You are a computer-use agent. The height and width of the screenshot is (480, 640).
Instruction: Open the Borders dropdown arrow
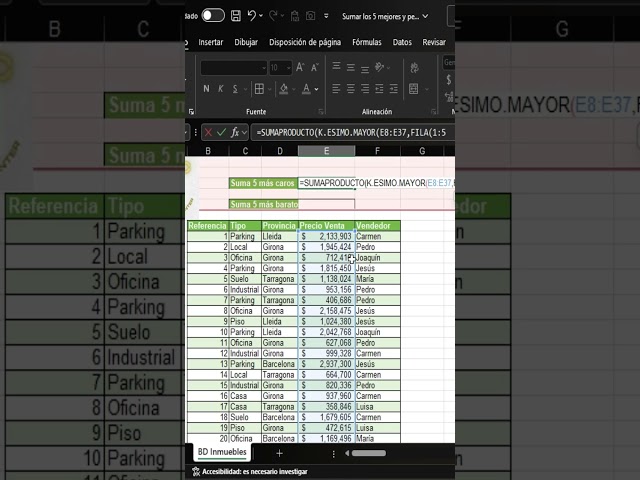tap(269, 89)
